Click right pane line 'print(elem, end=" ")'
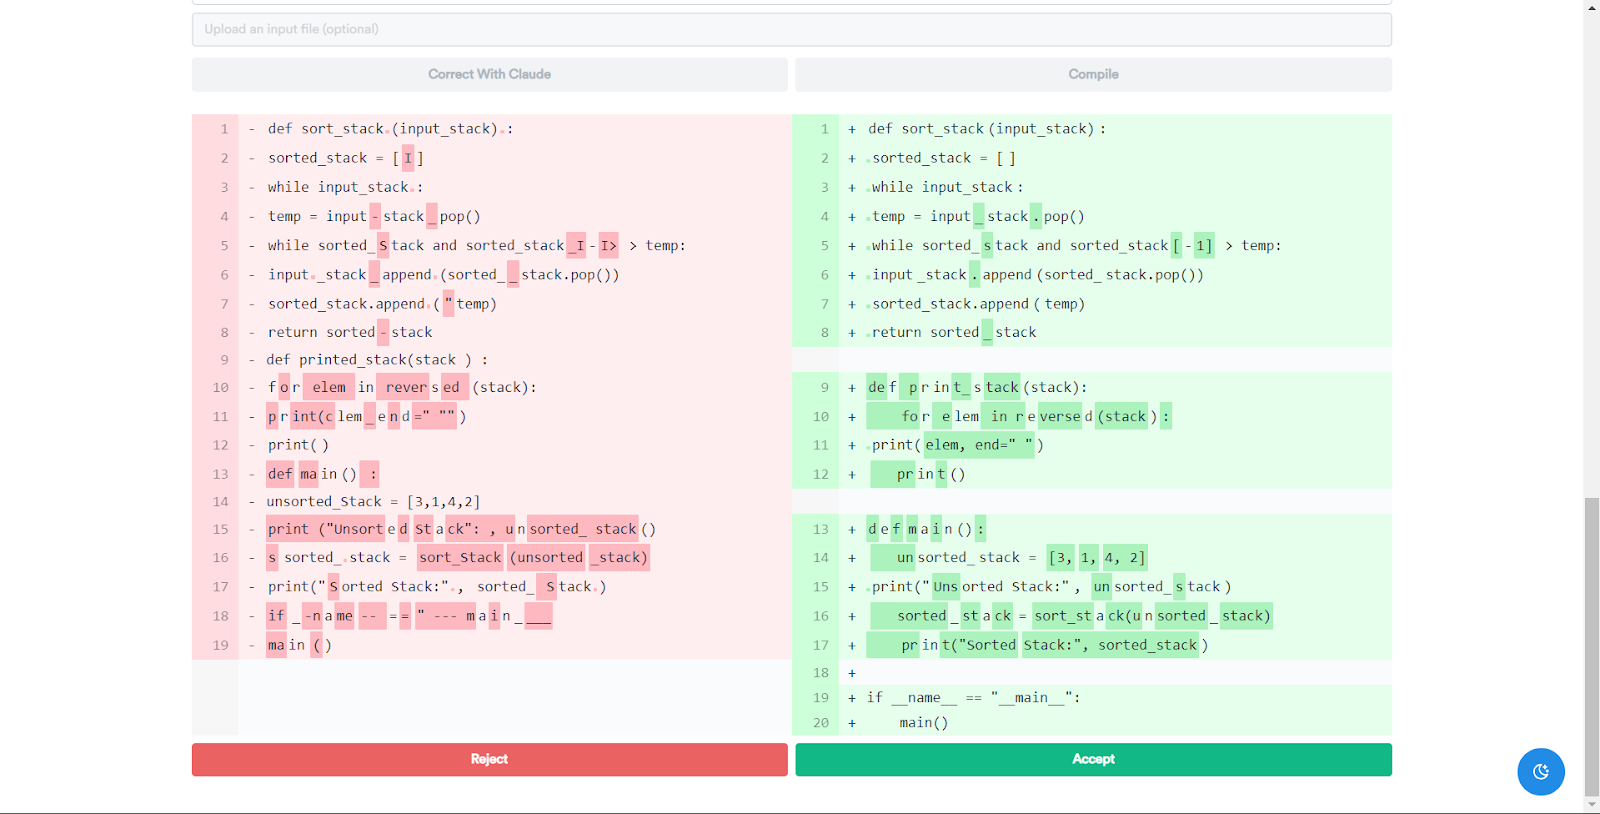Image resolution: width=1600 pixels, height=814 pixels. [x=957, y=445]
